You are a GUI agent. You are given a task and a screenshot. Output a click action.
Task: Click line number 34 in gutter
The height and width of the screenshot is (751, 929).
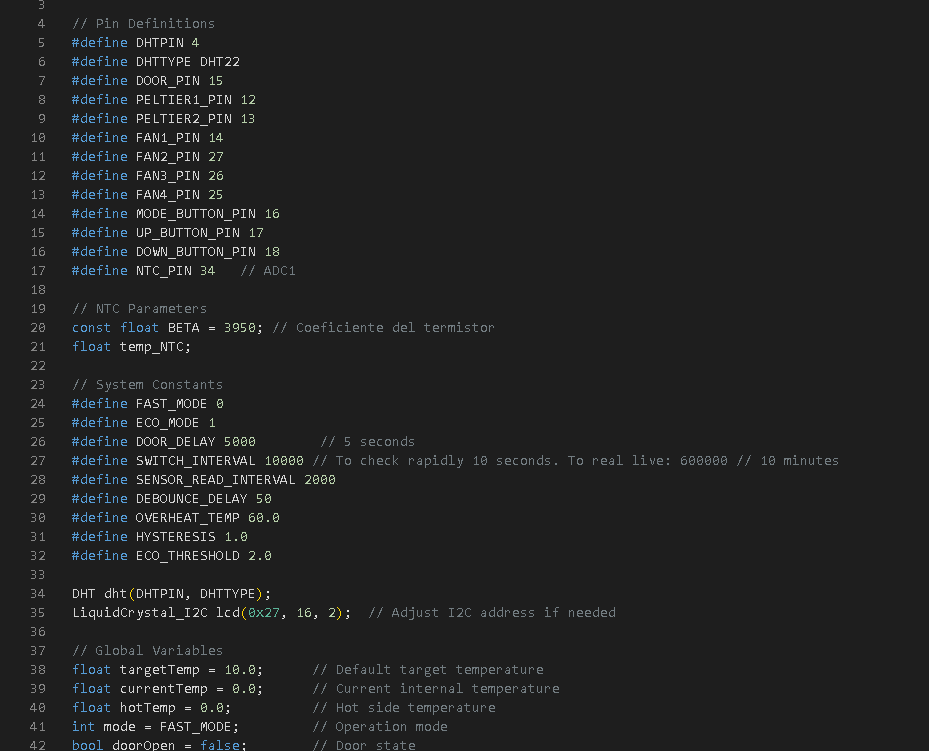[x=37, y=593]
